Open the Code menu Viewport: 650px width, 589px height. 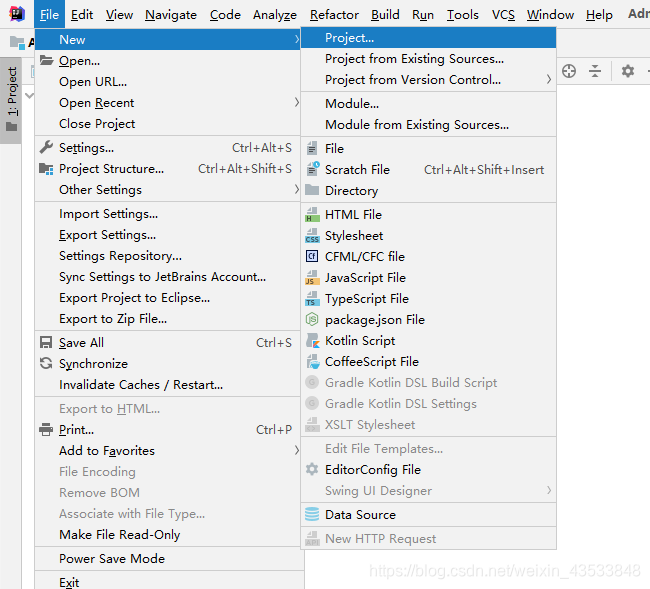[225, 15]
